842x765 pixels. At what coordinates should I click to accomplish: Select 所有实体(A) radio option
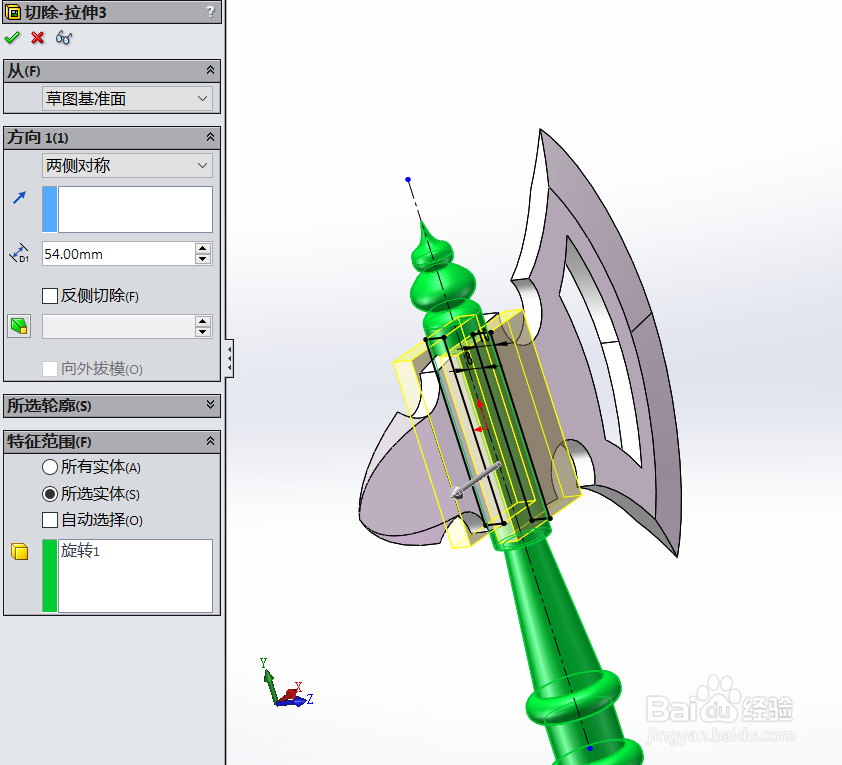pos(50,467)
